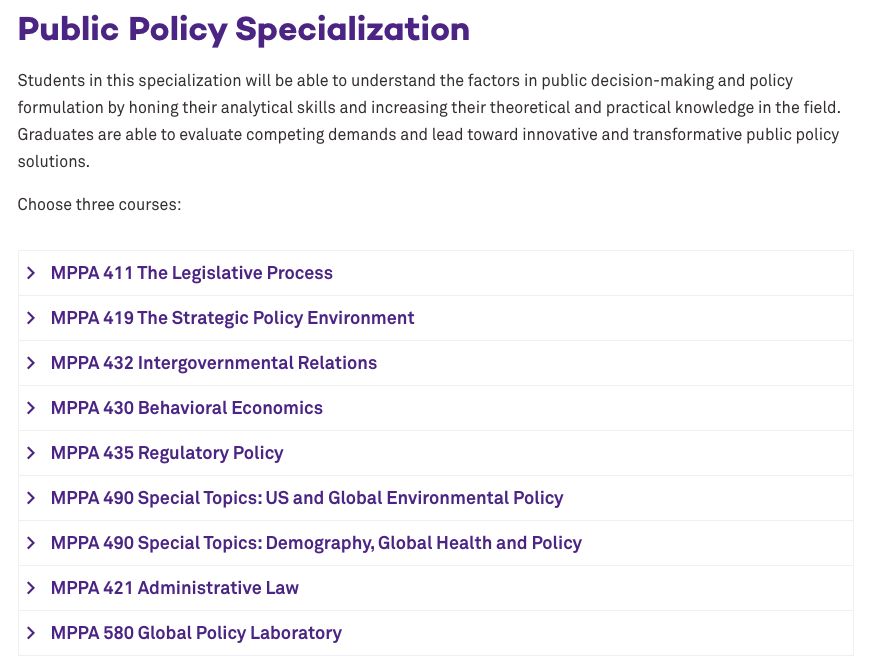Show details for MPPA 435 Regulatory Policy
Screen dimensions: 869x661
167,453
